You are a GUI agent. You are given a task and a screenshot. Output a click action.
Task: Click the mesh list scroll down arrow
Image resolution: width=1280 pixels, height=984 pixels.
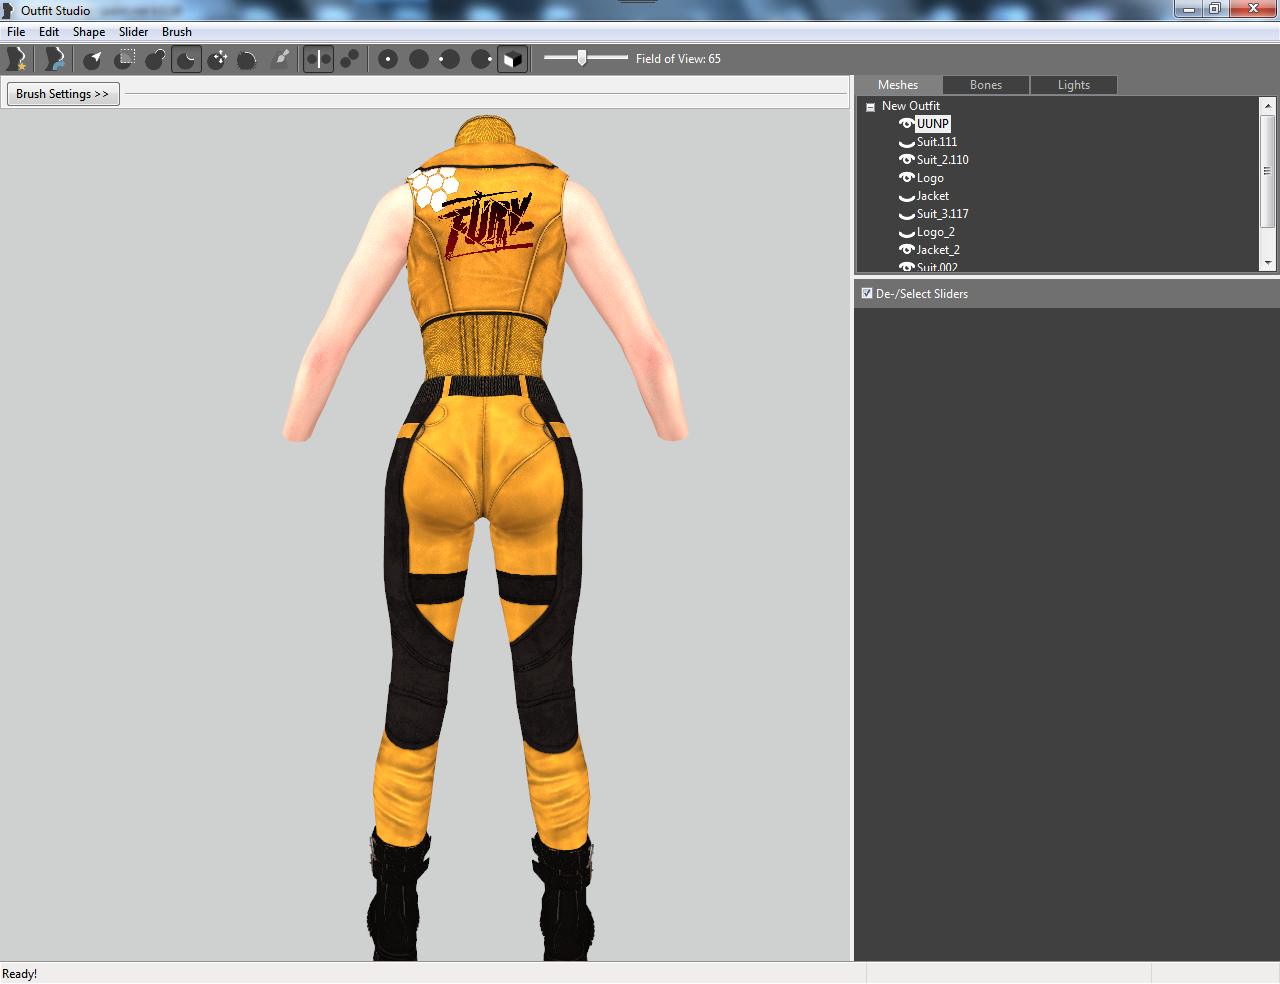tap(1268, 263)
